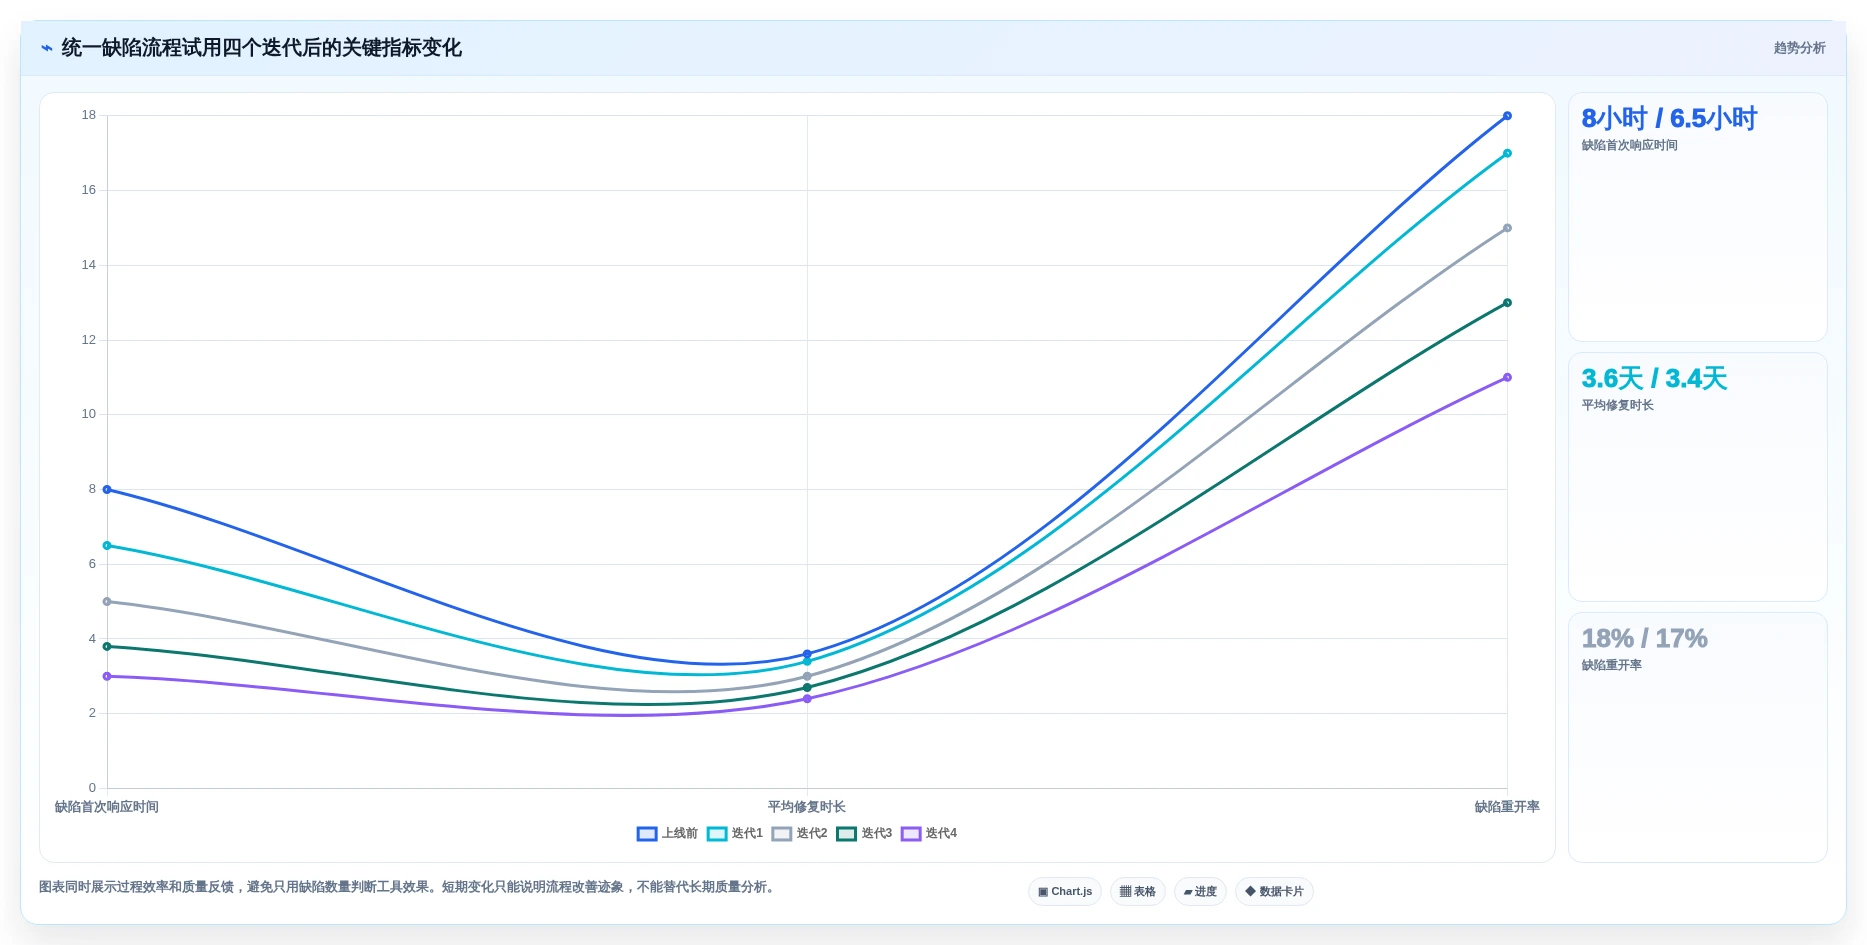Click the 缺陷首次响应时间 x-axis label
1867x945 pixels.
tap(107, 807)
